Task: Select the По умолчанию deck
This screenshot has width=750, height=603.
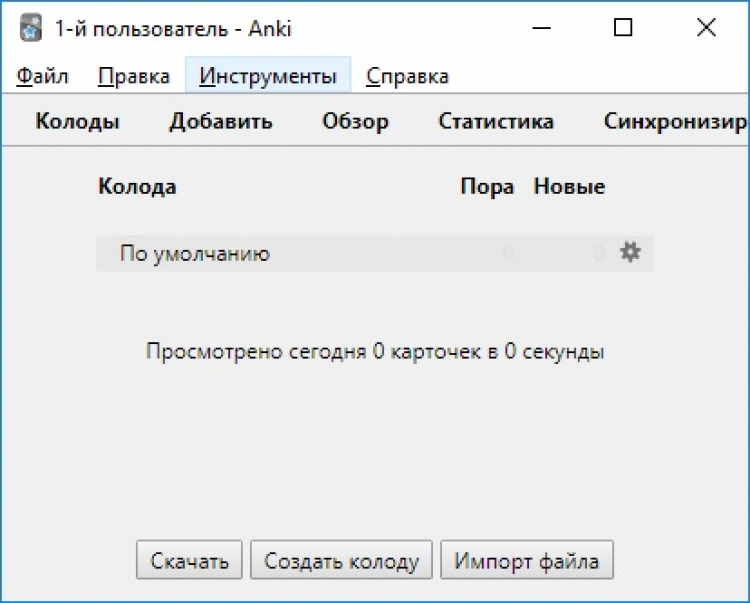Action: (x=195, y=254)
